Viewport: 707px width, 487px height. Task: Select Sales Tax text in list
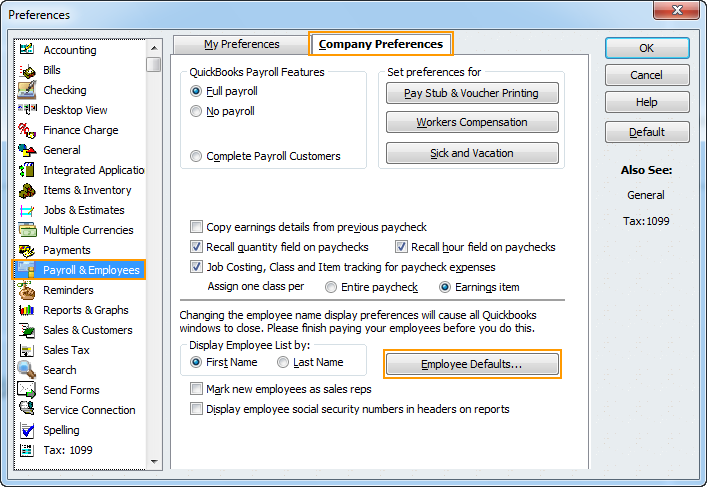coord(66,350)
